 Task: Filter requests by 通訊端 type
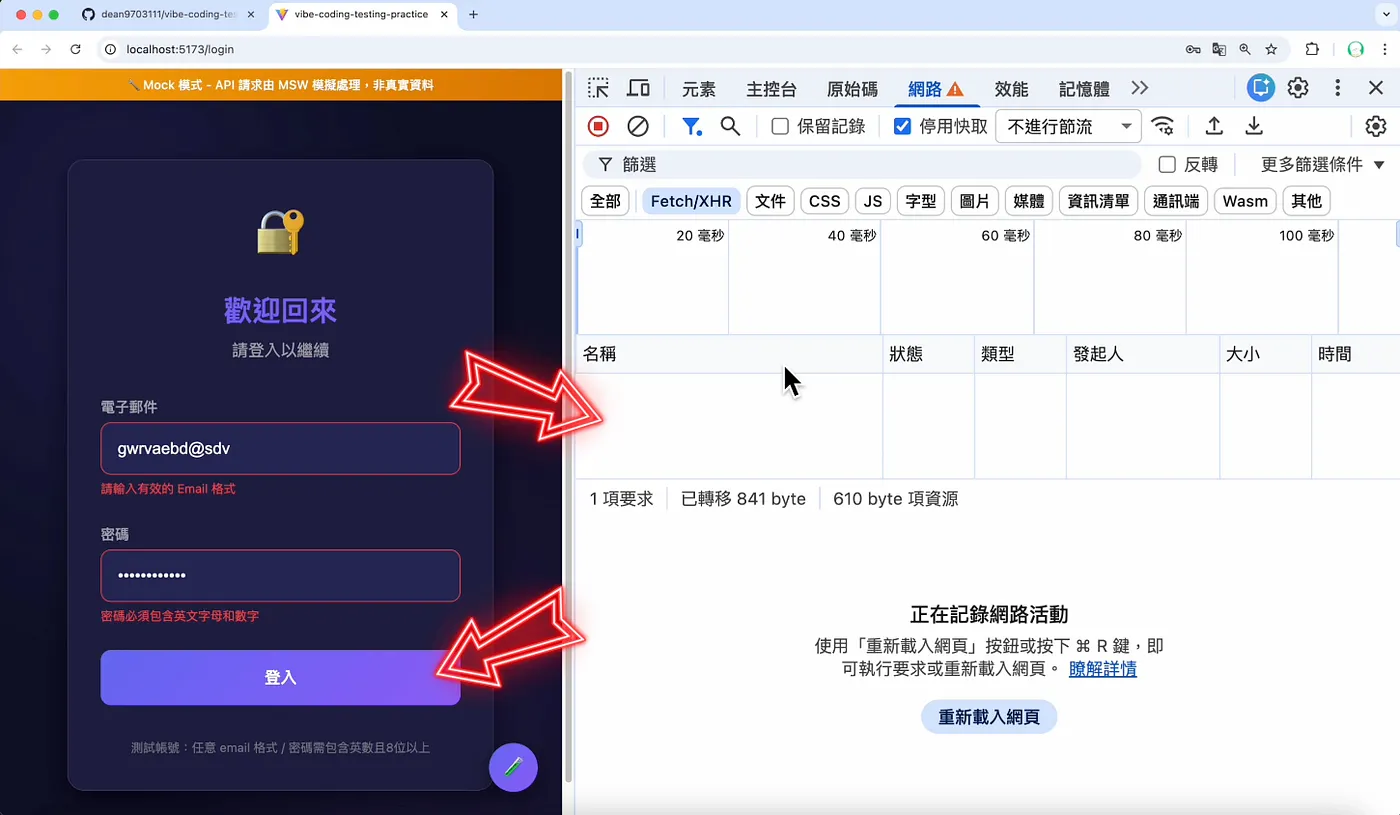pyautogui.click(x=1176, y=201)
